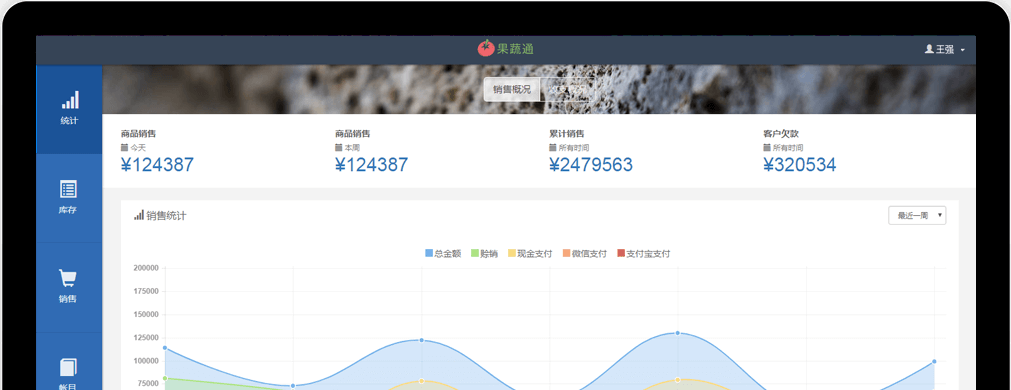Click the highest blue data point on chart

tap(677, 333)
